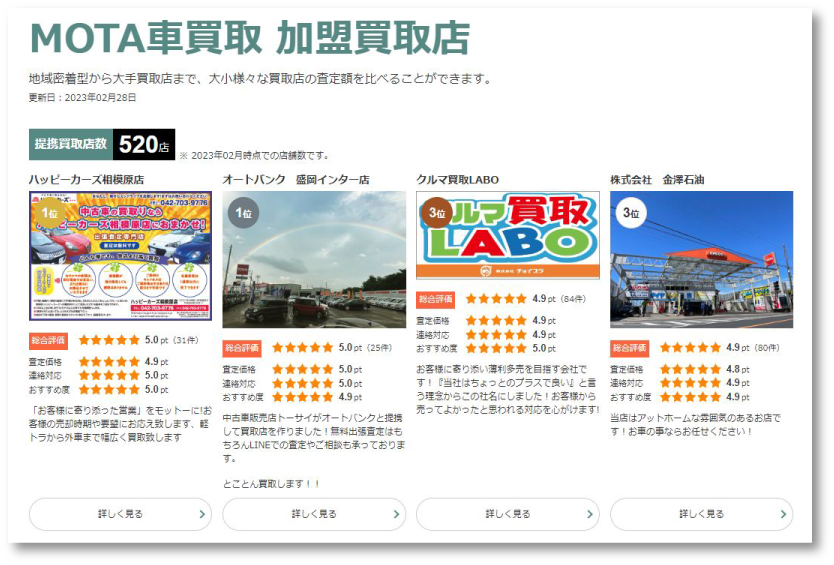Select the 株式会社 金澤石油 shop title

coord(657,180)
